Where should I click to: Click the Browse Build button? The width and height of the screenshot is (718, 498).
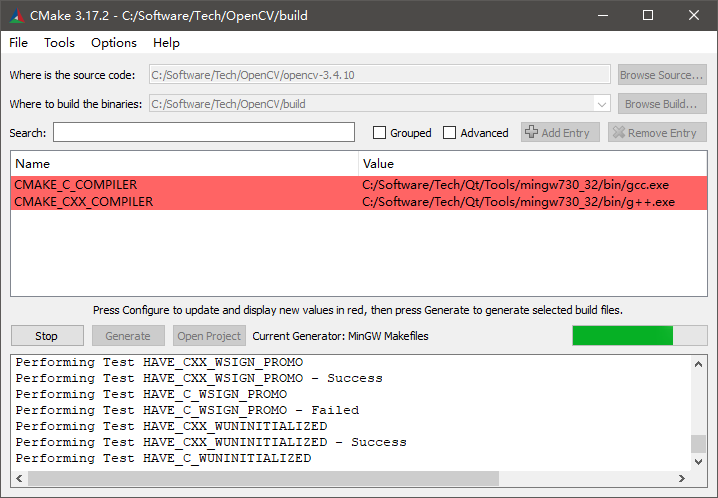662,104
